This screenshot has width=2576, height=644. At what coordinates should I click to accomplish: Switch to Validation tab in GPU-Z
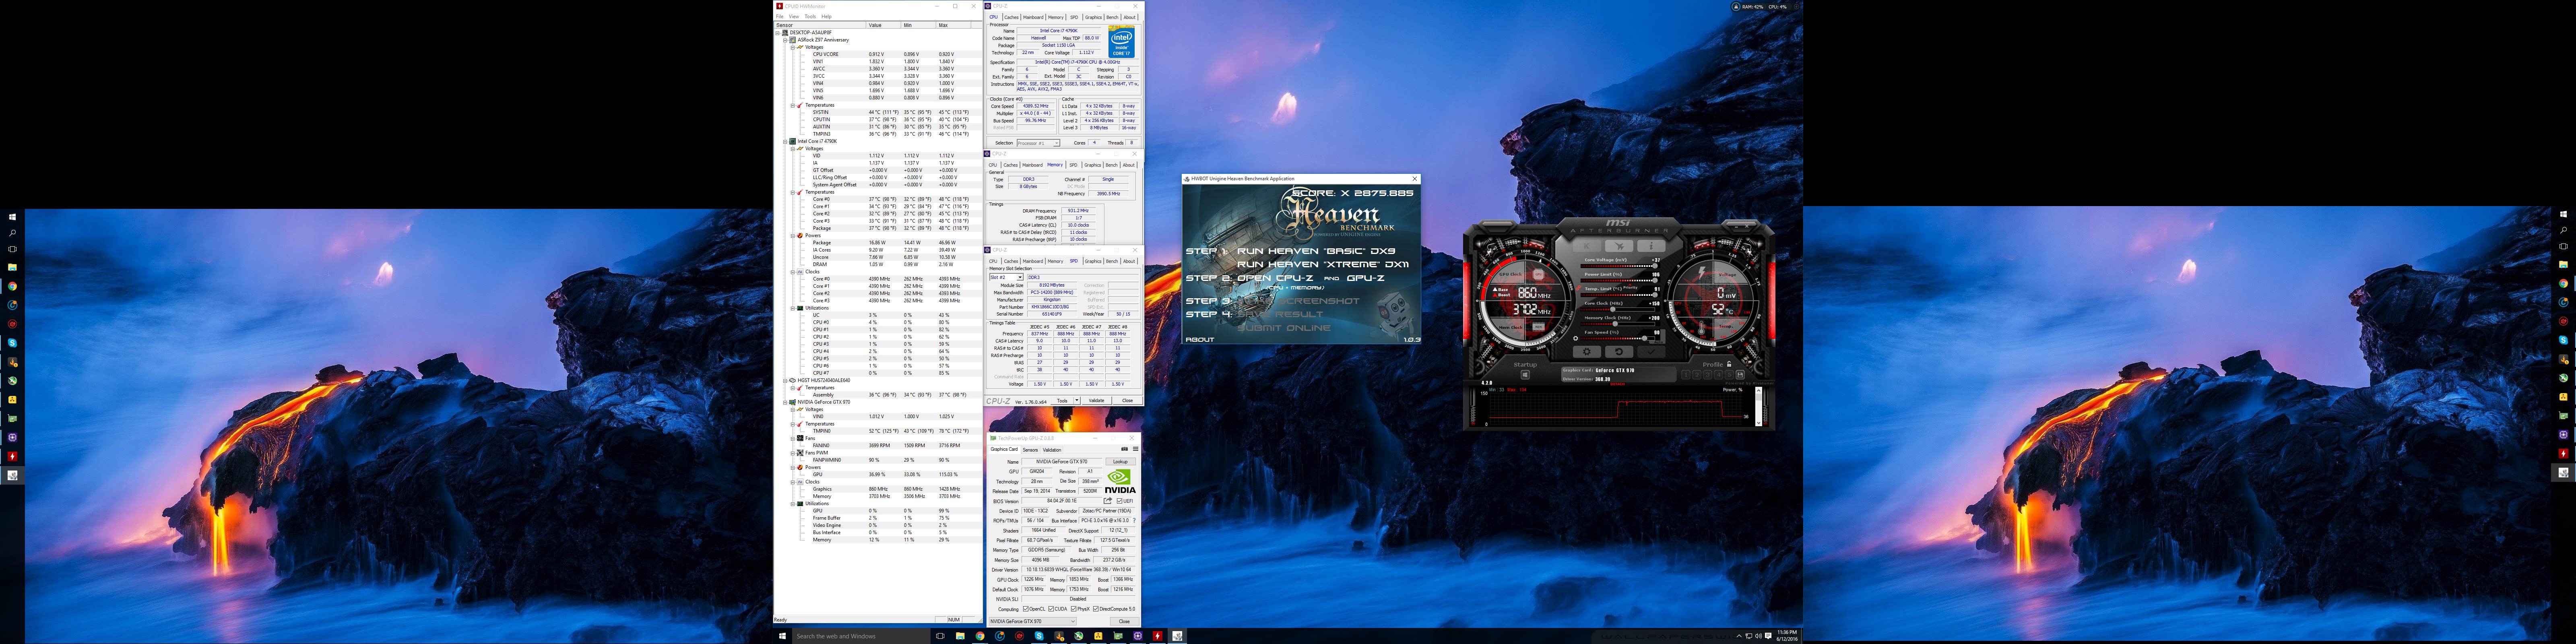pyautogui.click(x=1052, y=450)
